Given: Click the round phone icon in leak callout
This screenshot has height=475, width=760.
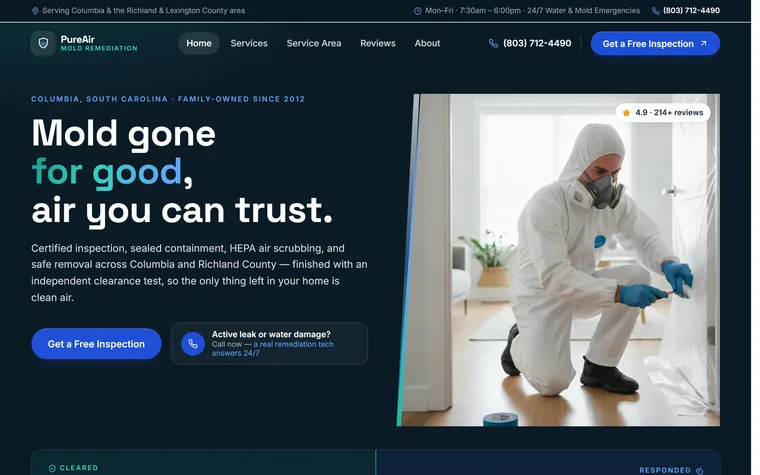Looking at the screenshot, I should click(193, 344).
